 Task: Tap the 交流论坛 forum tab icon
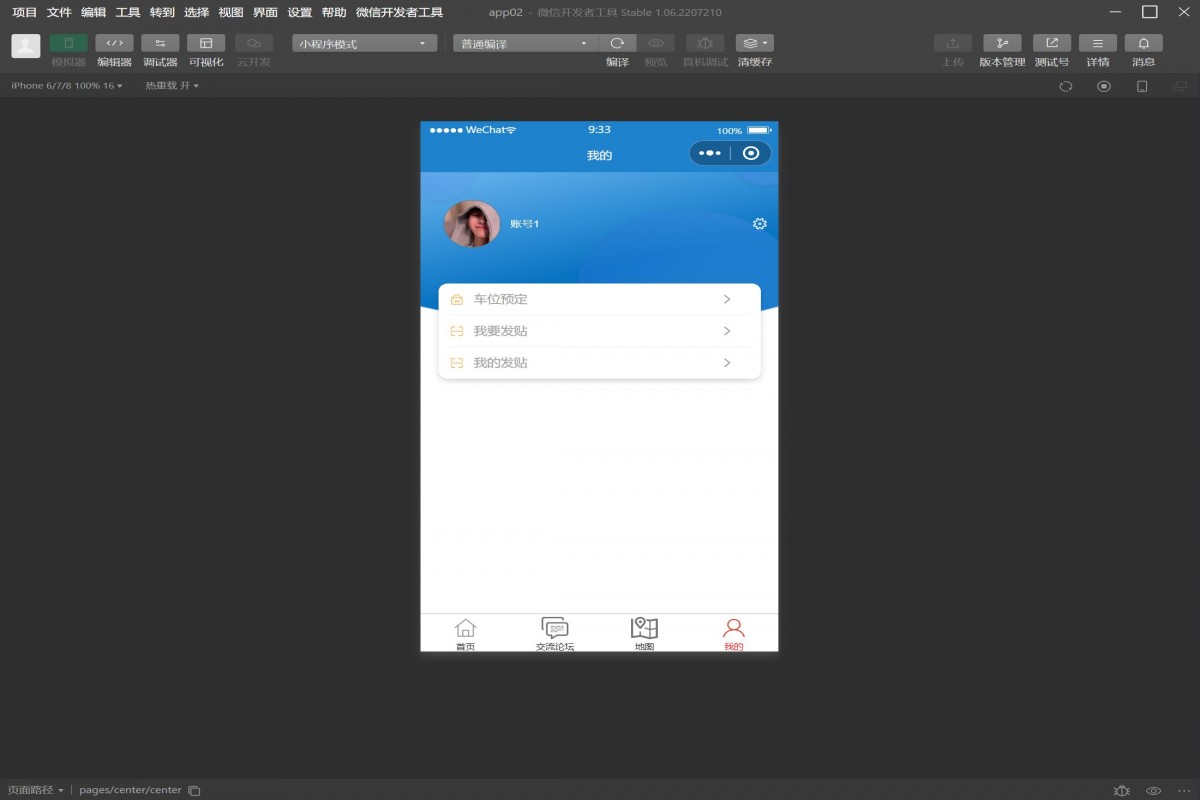[x=554, y=629]
